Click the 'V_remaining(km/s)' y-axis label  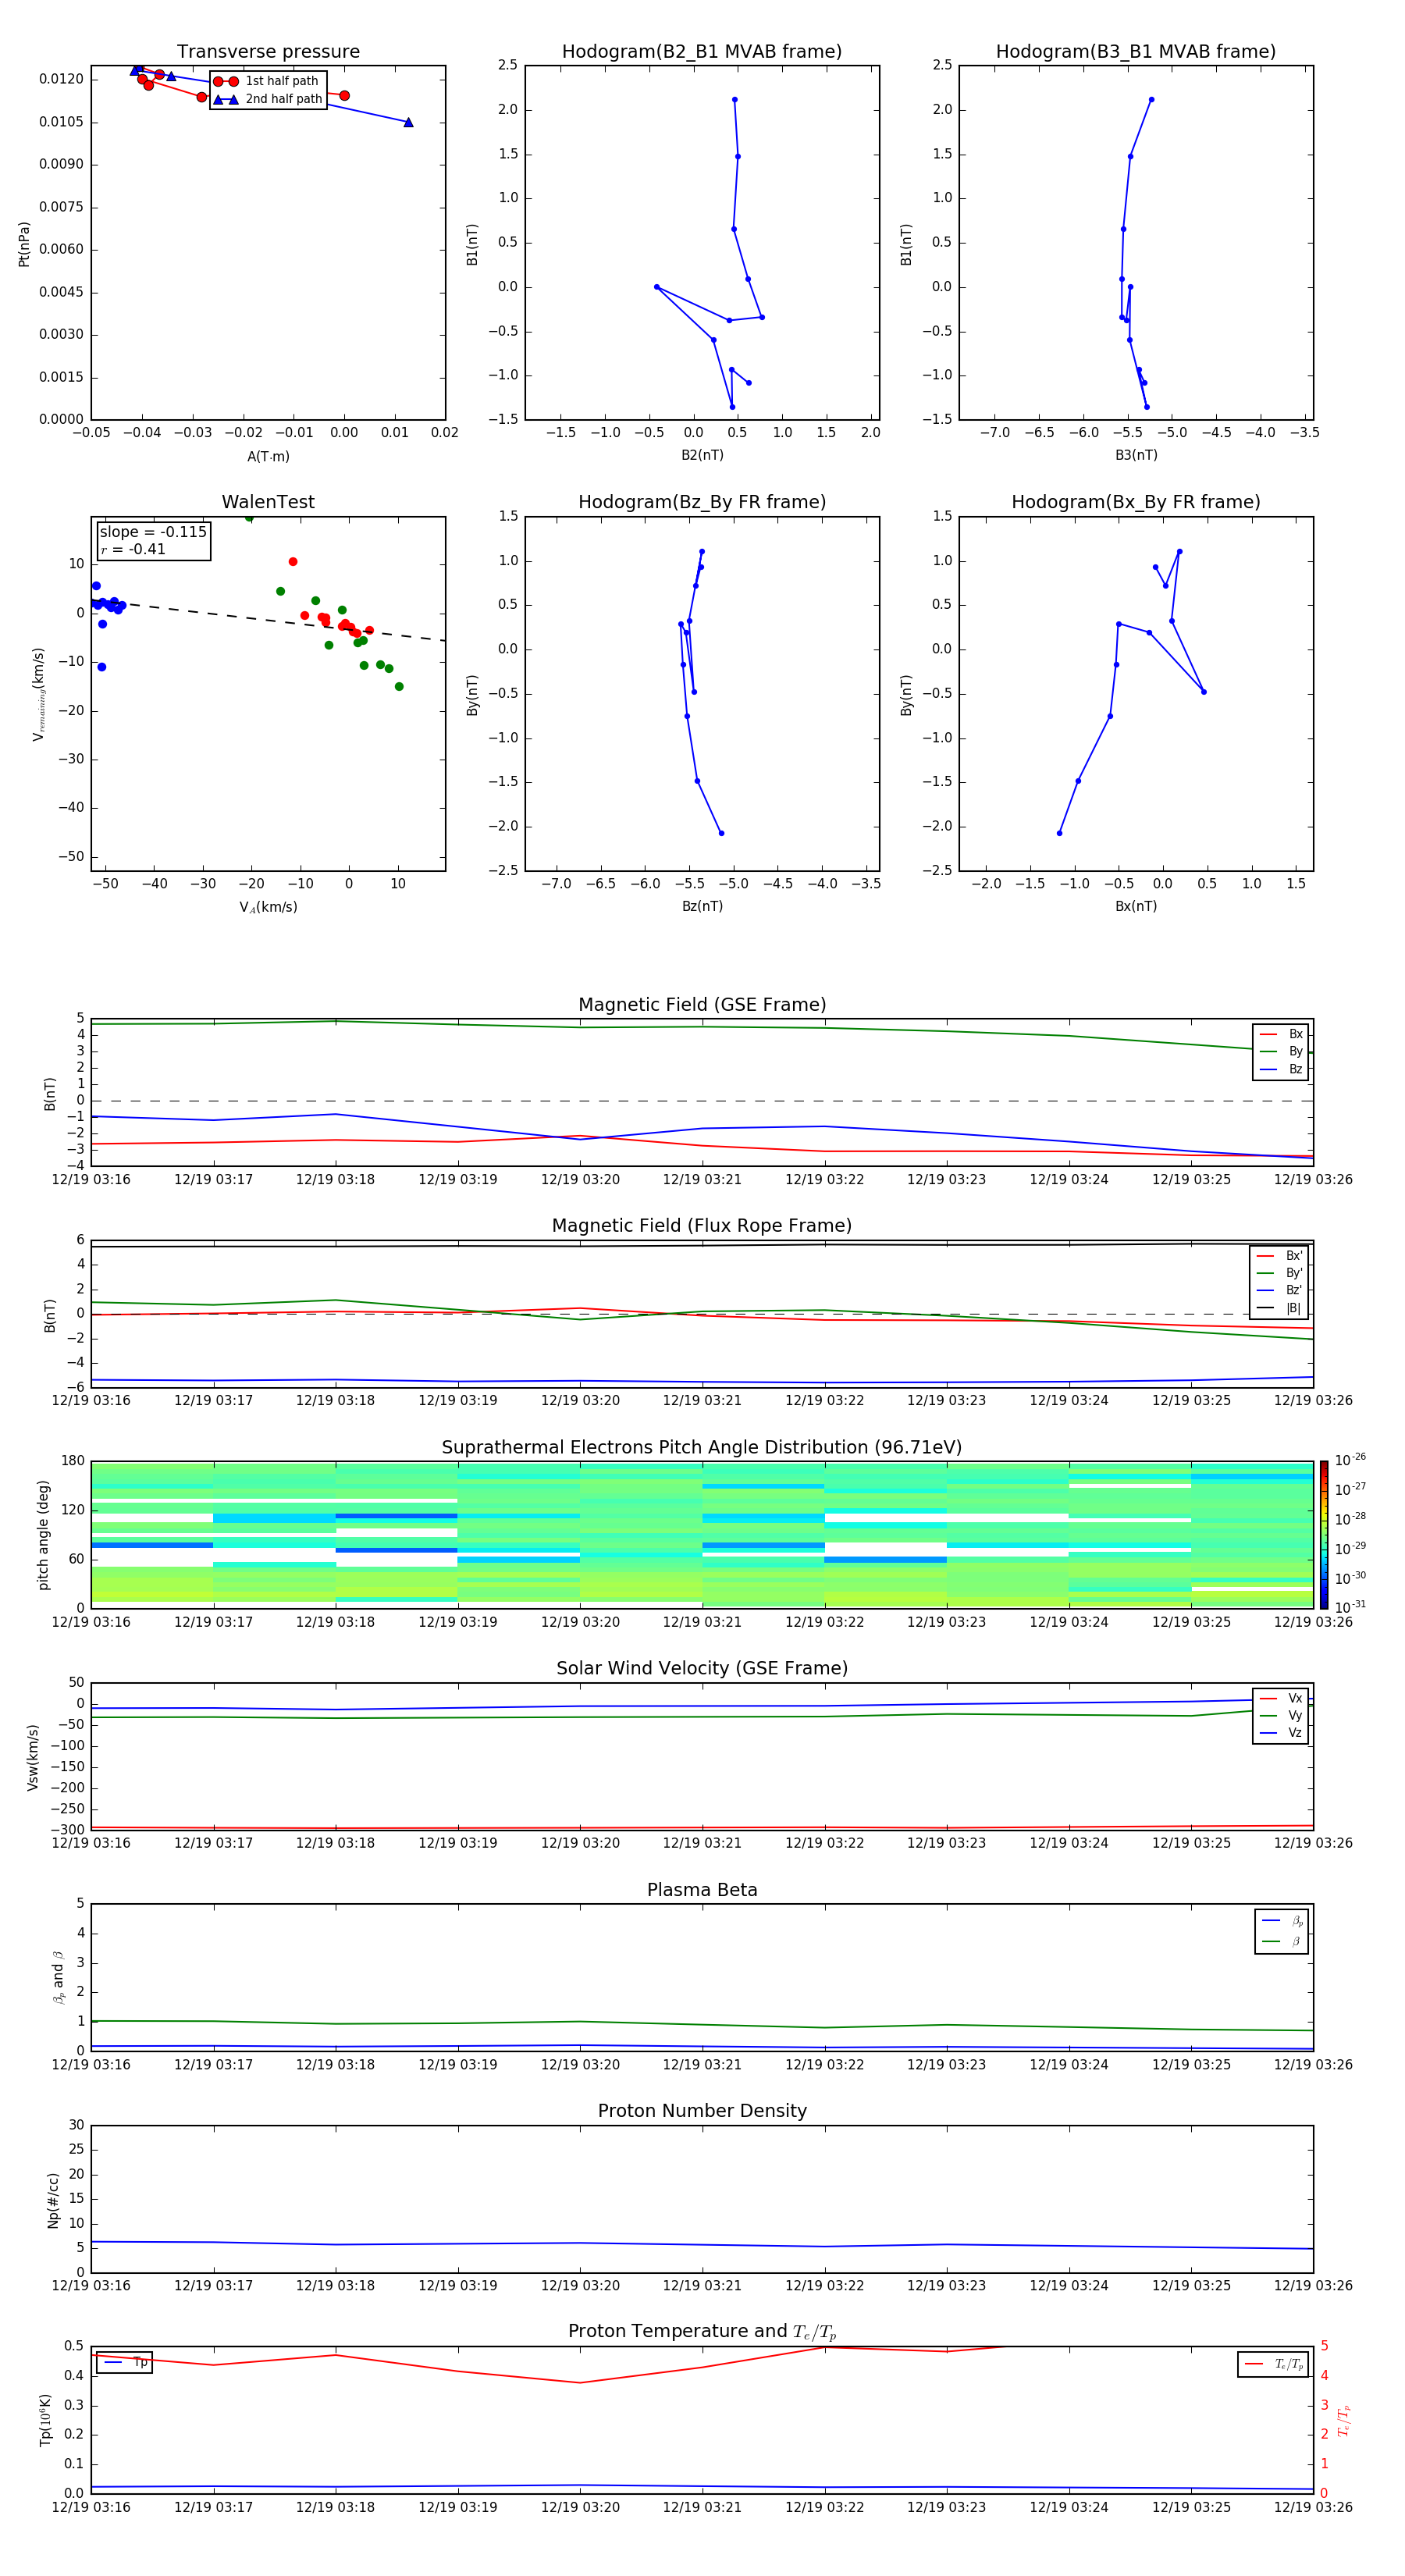click(x=39, y=694)
